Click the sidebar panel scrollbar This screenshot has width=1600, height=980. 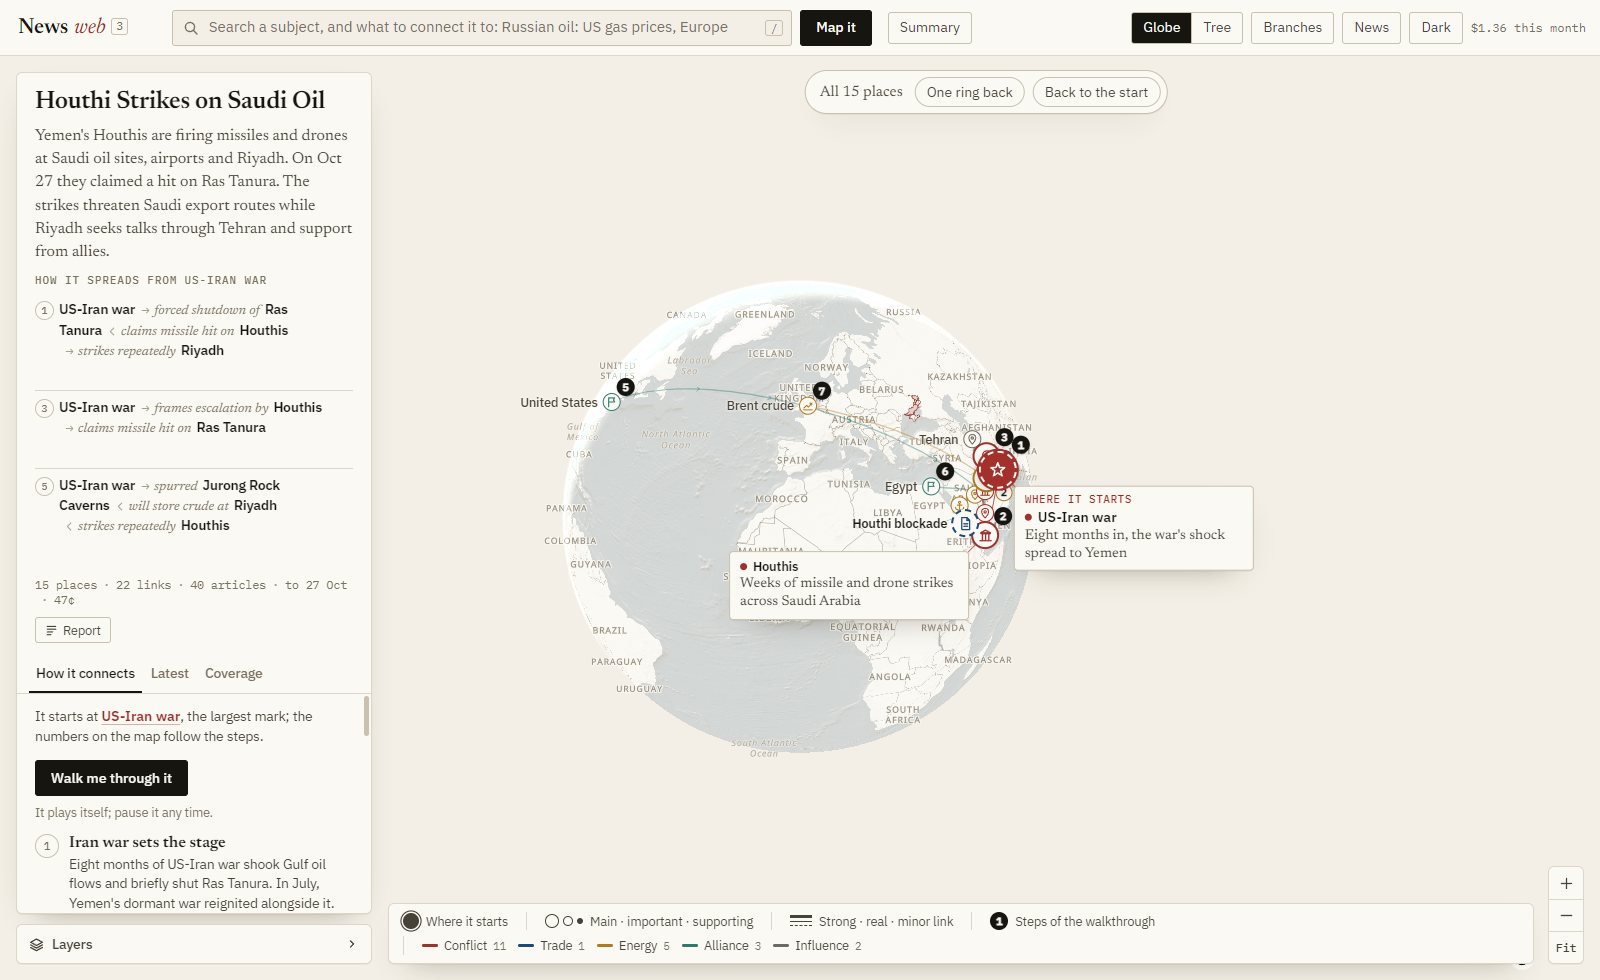tap(366, 716)
